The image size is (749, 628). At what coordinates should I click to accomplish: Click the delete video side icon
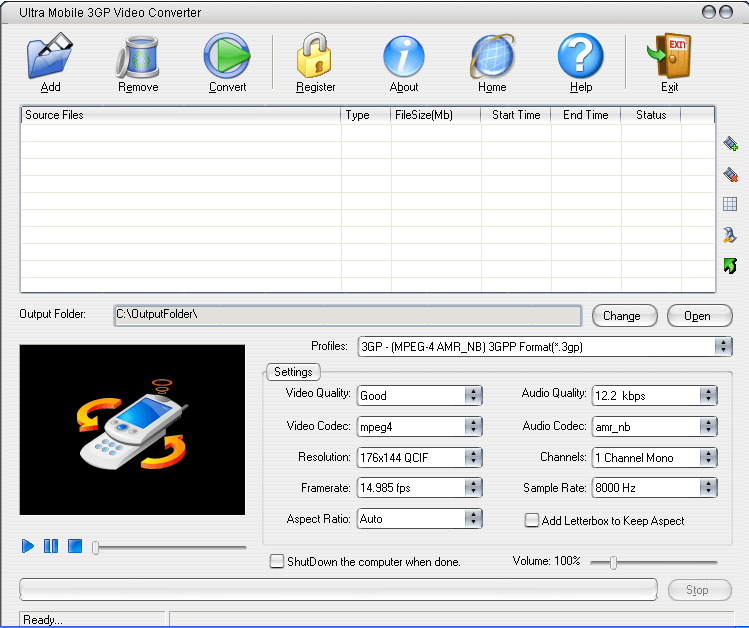click(x=730, y=174)
